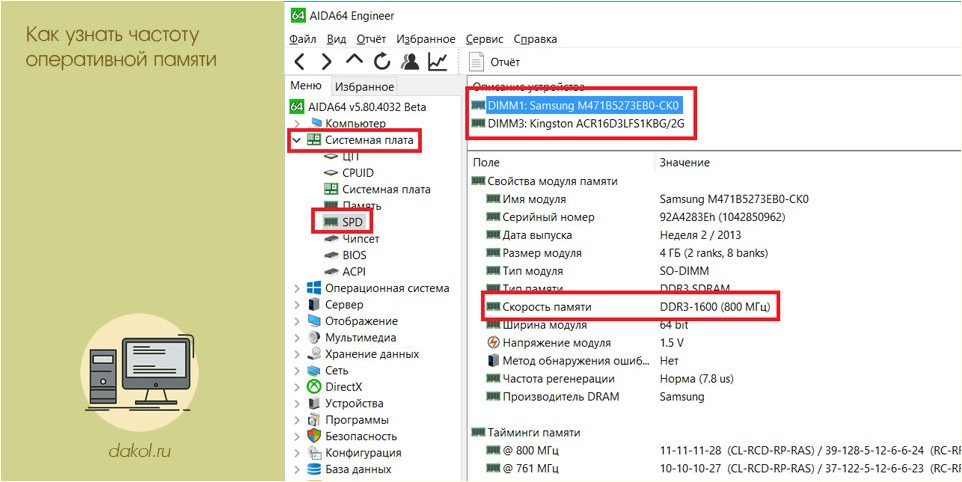Click the Напряжение модуля power icon
Screen dimensions: 962x482
tap(493, 343)
